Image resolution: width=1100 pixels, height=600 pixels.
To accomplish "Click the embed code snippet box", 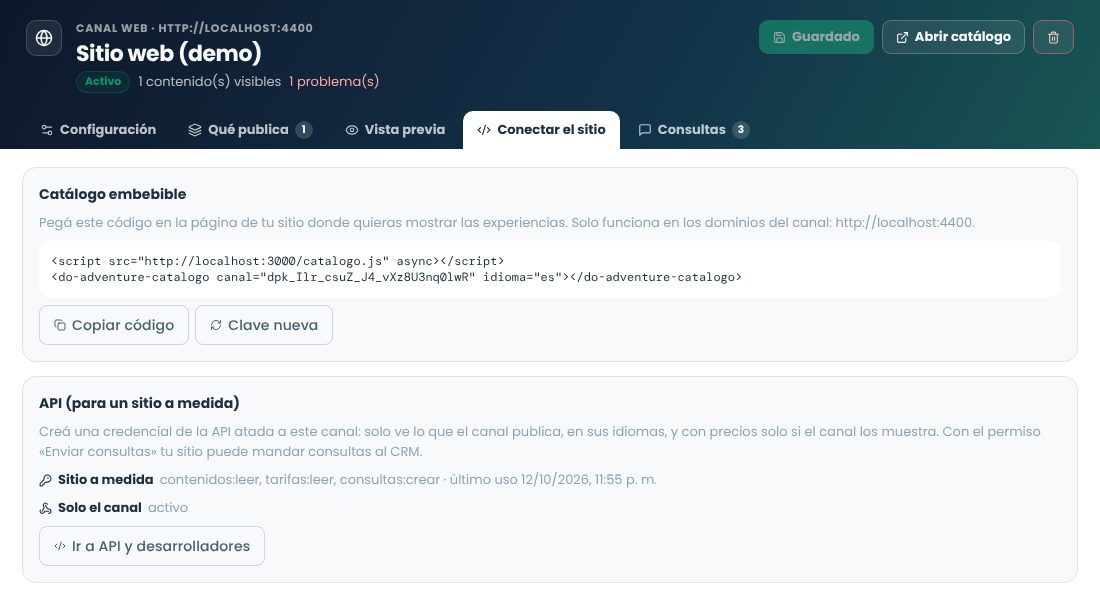I will 550,269.
